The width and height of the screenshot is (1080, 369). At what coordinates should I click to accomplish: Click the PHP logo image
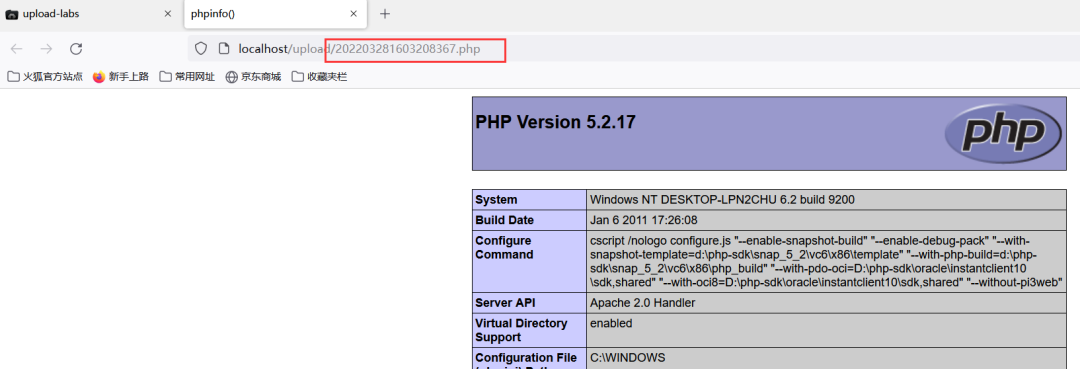pos(1003,134)
